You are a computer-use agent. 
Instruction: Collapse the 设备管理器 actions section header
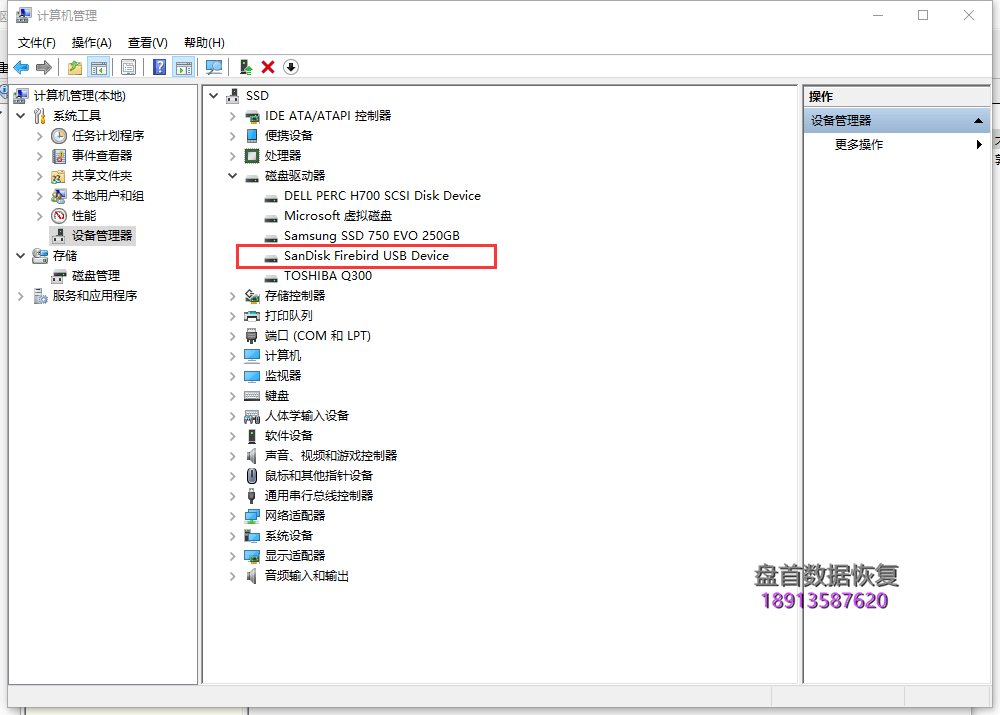coord(897,121)
